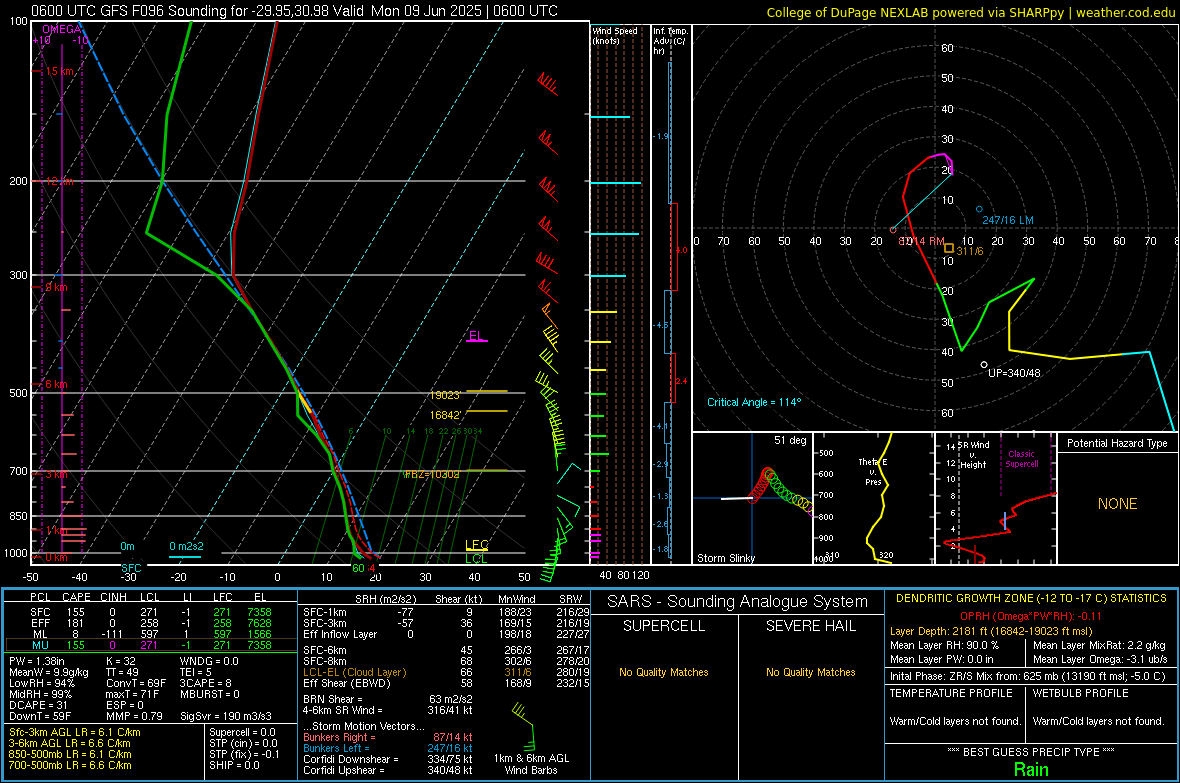This screenshot has width=1180, height=783.
Task: Click the K = 32 index value
Action: pyautogui.click(x=120, y=661)
